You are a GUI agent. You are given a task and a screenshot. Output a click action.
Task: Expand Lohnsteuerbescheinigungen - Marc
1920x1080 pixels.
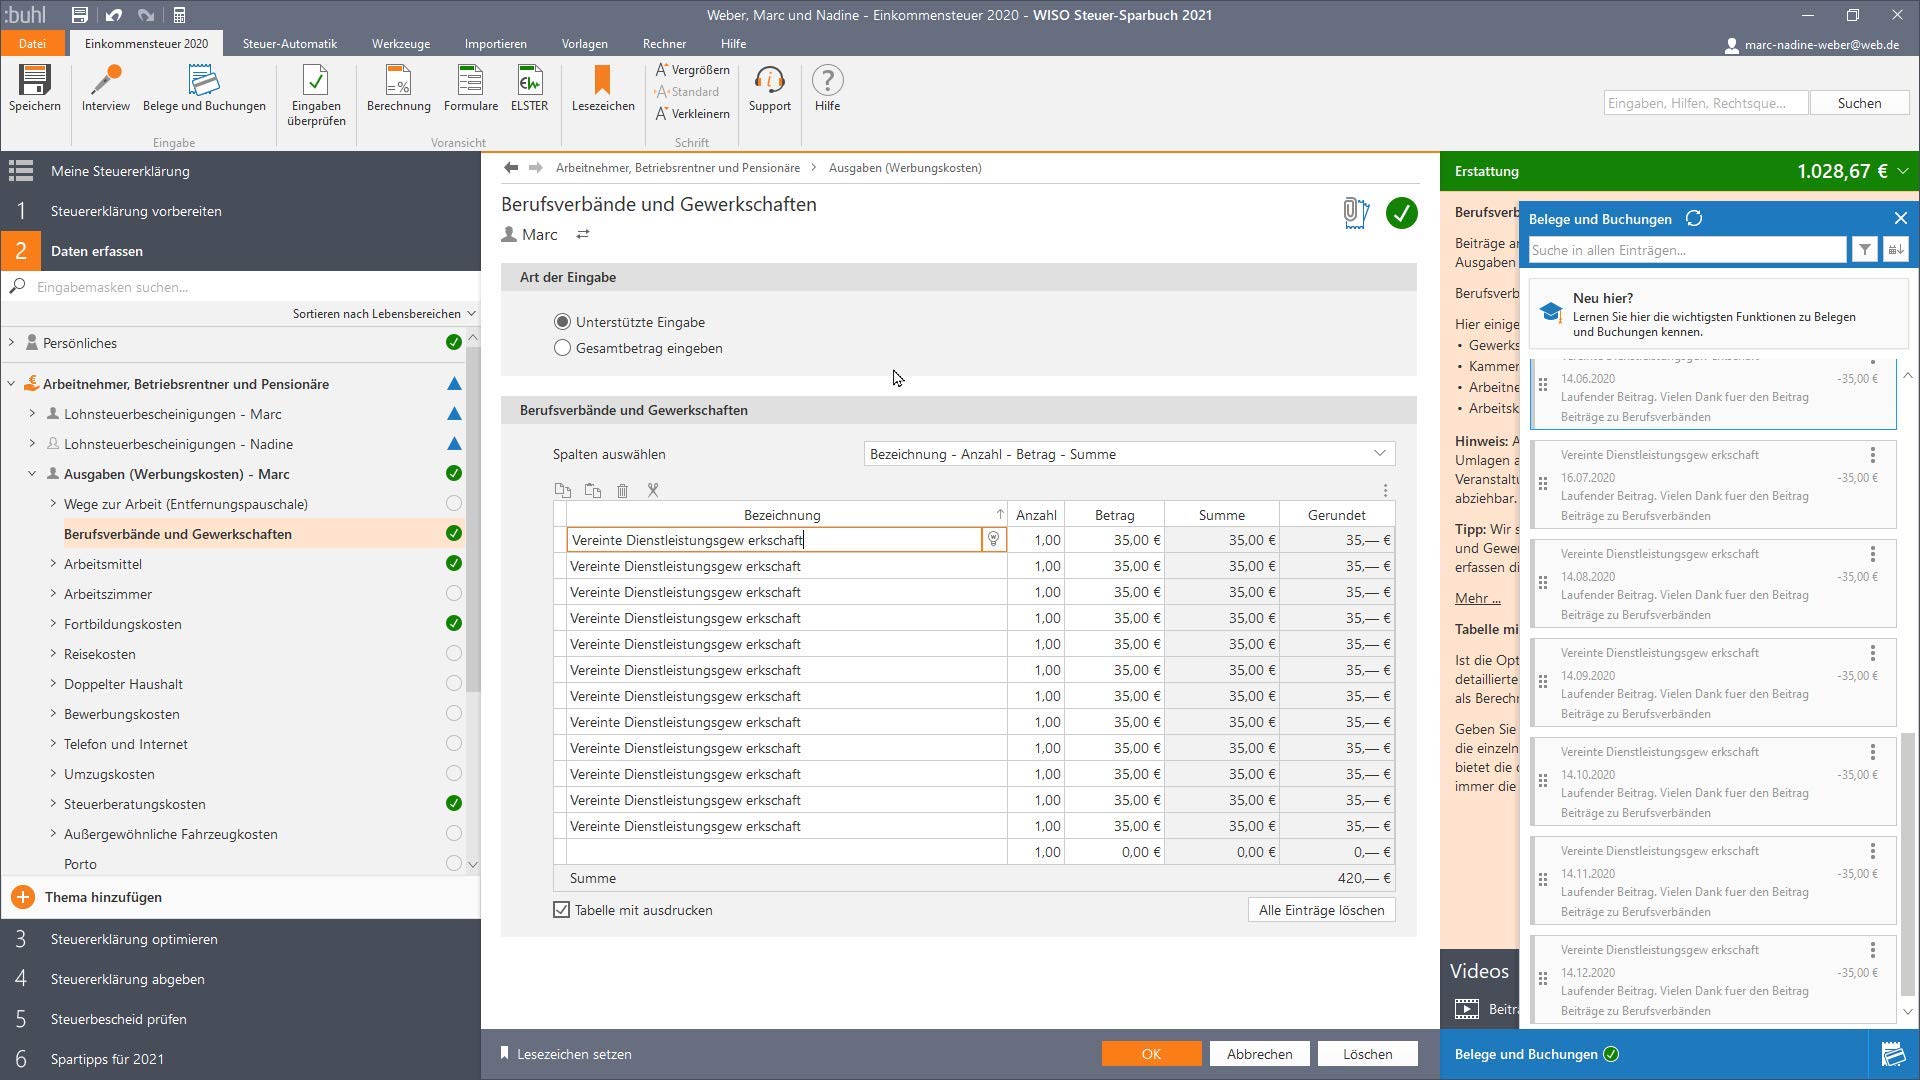coord(32,414)
